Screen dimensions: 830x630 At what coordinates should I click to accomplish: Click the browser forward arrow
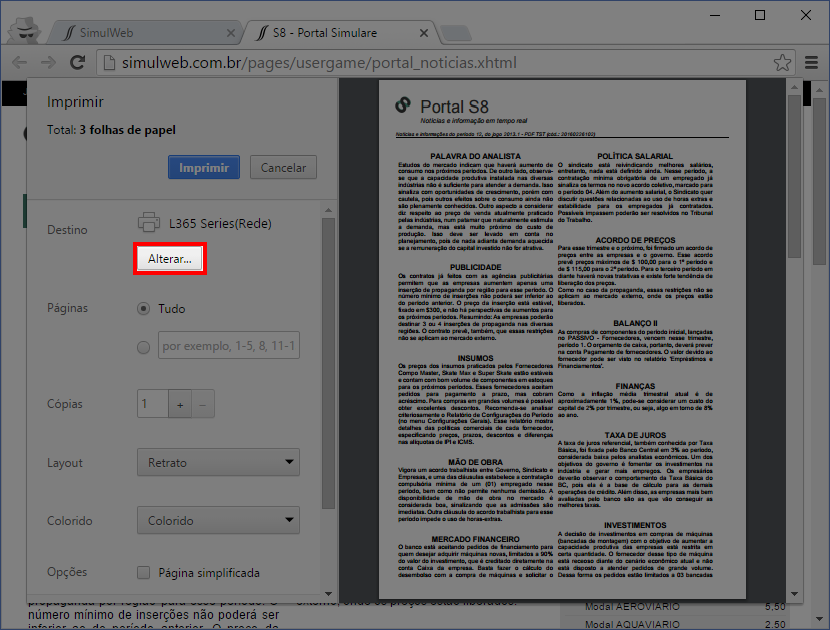pyautogui.click(x=48, y=62)
